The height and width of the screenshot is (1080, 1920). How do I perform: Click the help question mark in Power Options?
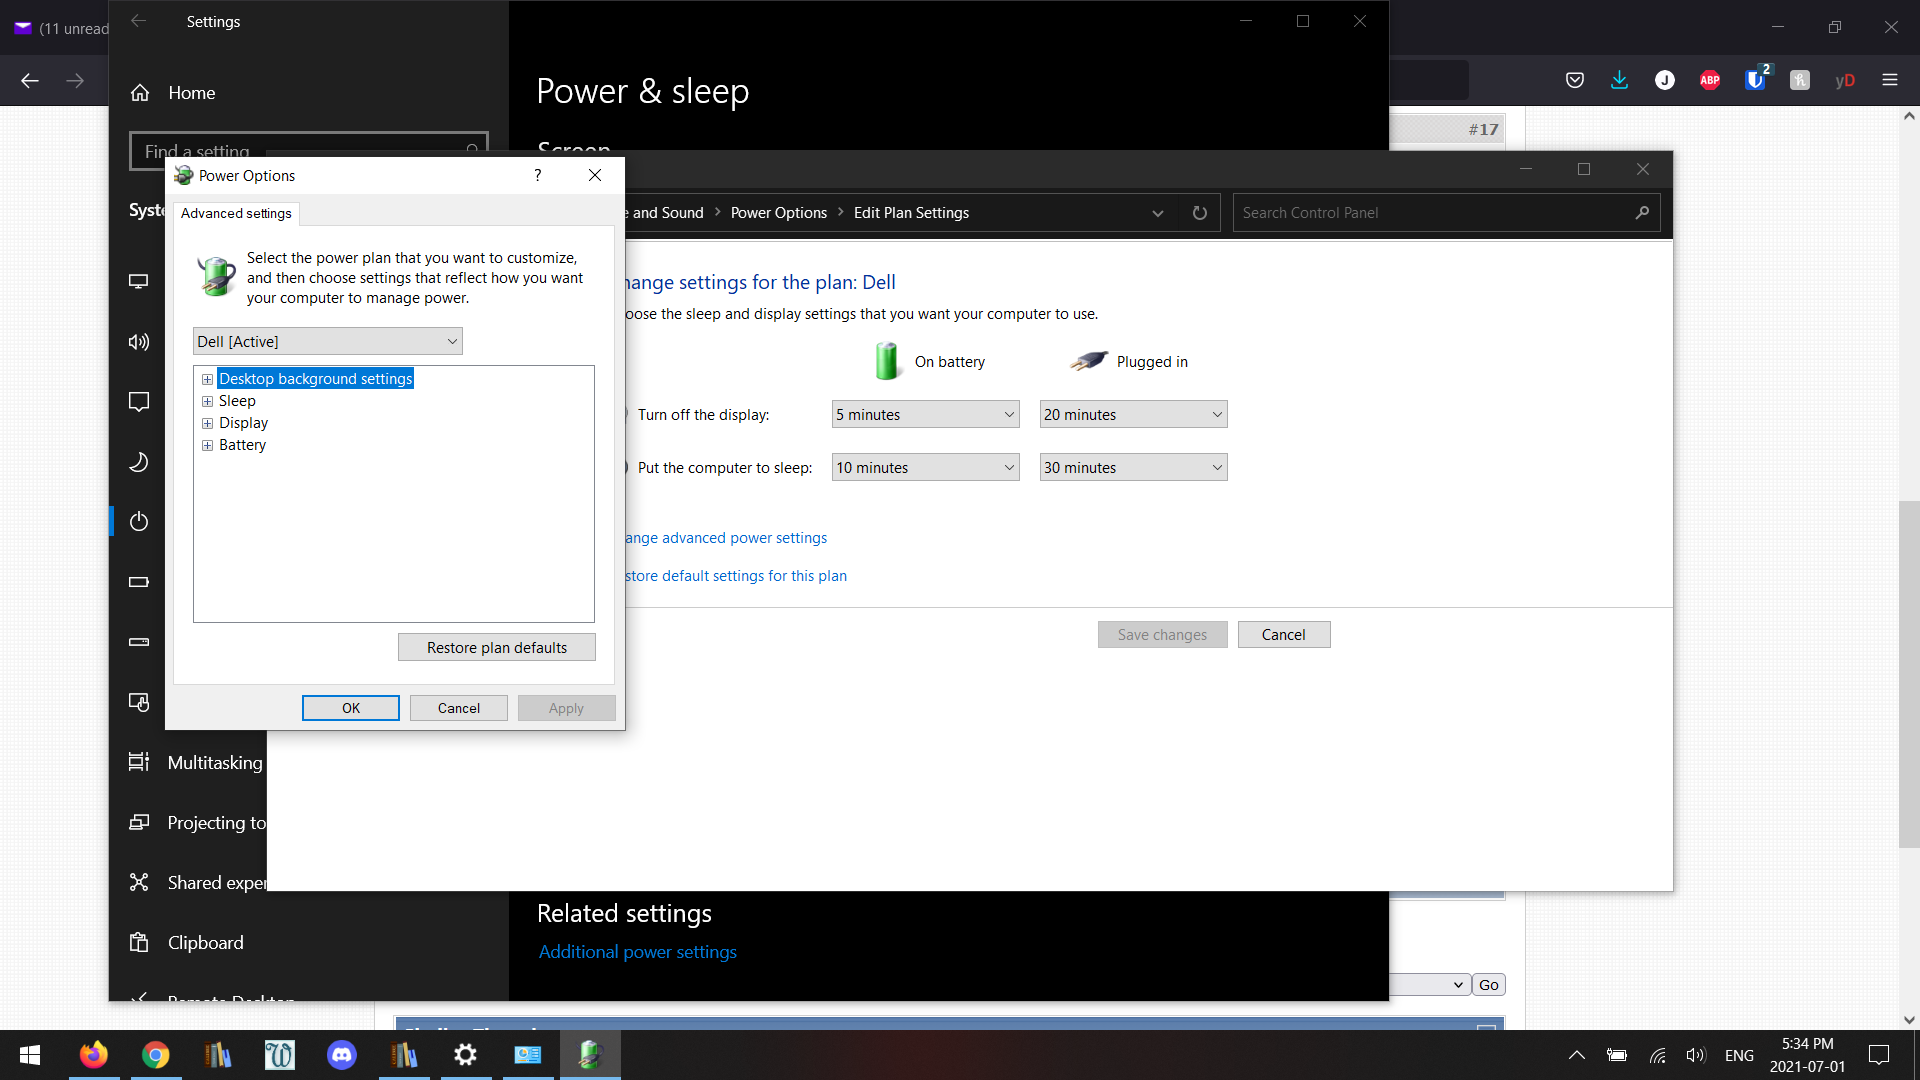pyautogui.click(x=538, y=175)
